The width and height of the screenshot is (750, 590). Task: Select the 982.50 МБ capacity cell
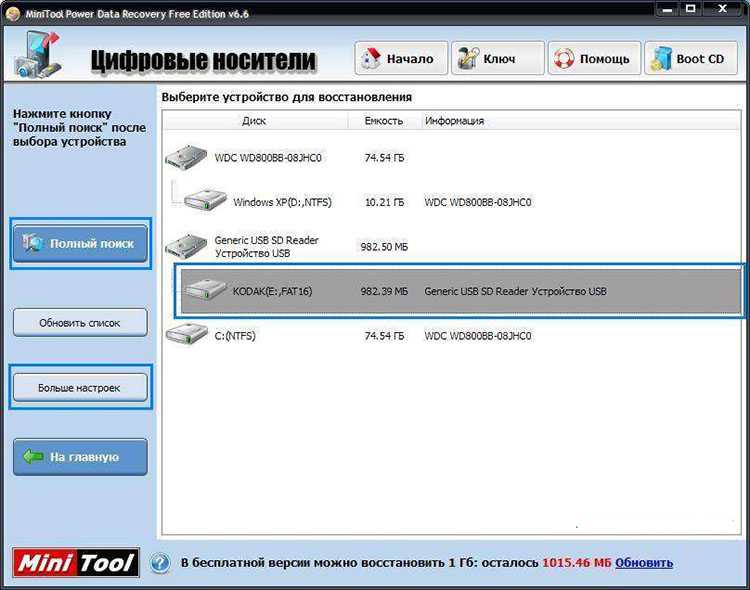point(384,247)
